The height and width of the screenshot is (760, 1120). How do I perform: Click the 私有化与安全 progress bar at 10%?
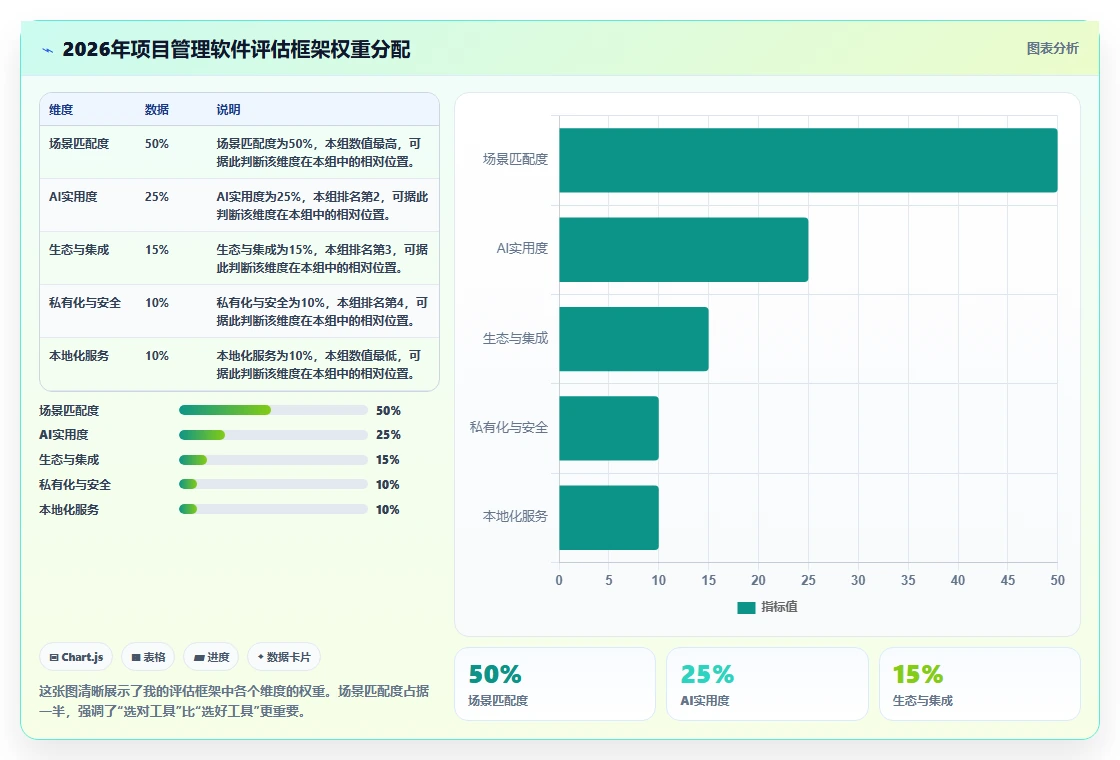273,484
